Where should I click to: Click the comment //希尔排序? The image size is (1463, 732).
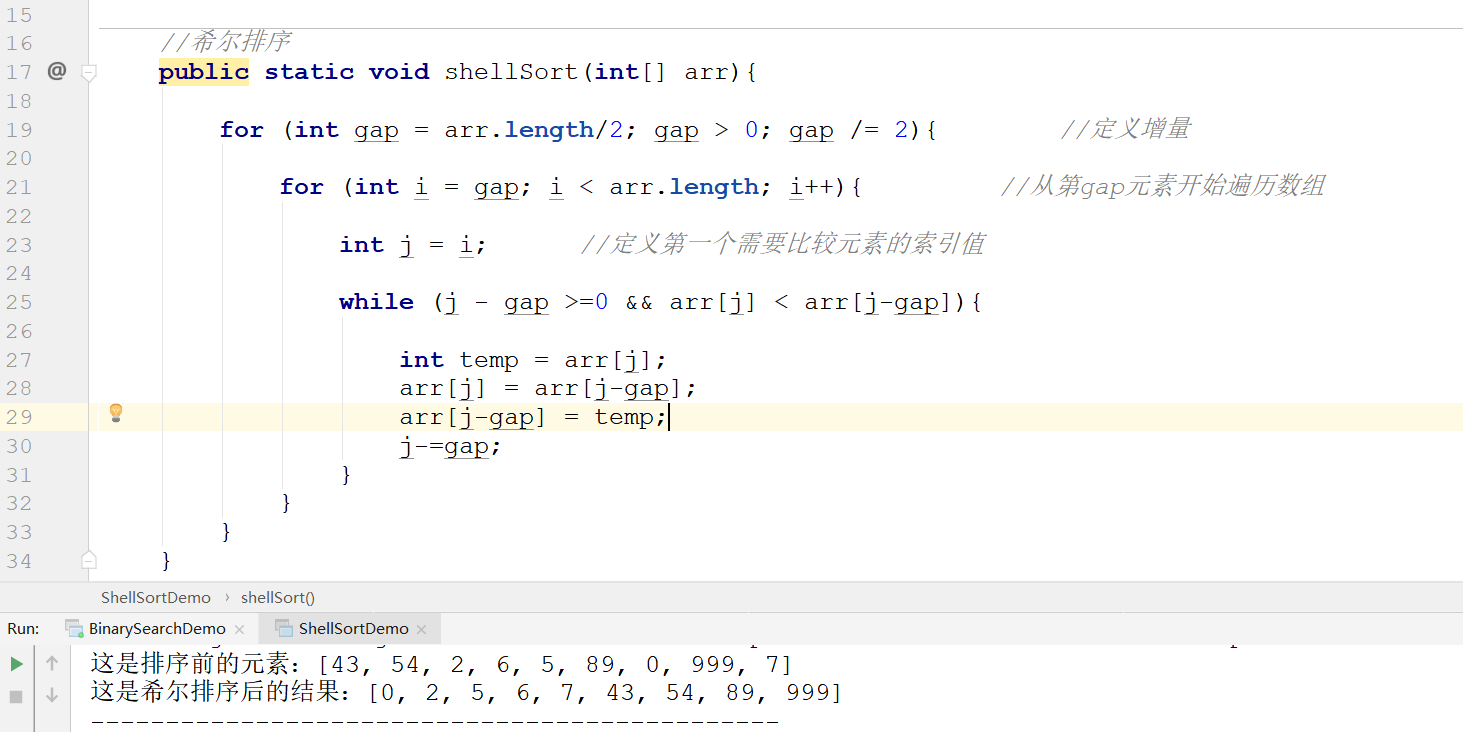[x=226, y=42]
